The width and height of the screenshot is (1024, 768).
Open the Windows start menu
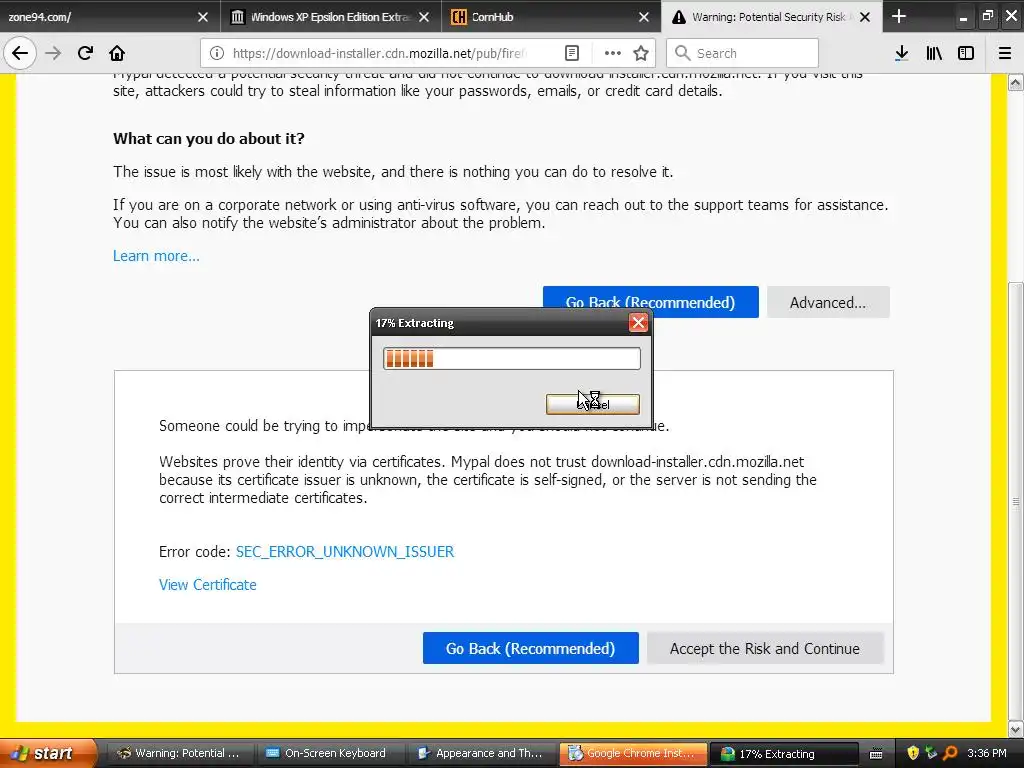(47, 753)
